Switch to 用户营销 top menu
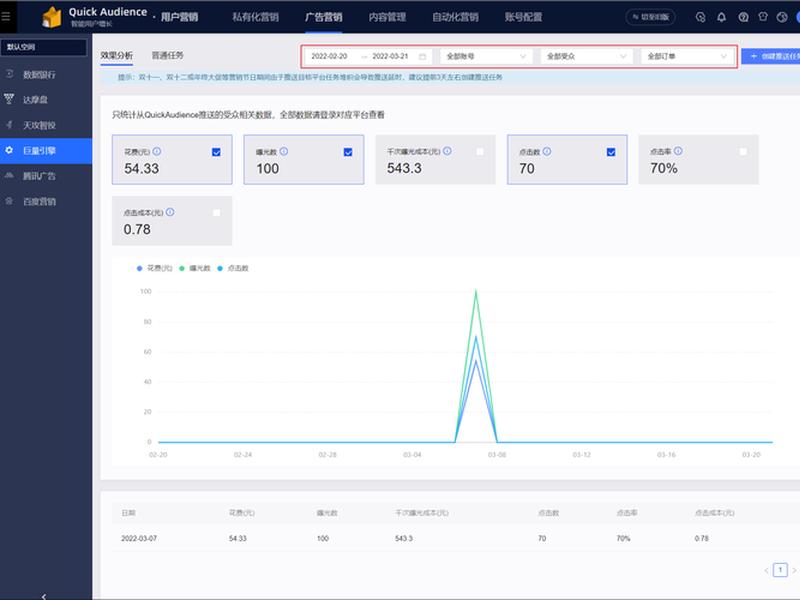Image resolution: width=800 pixels, height=600 pixels. 180,17
